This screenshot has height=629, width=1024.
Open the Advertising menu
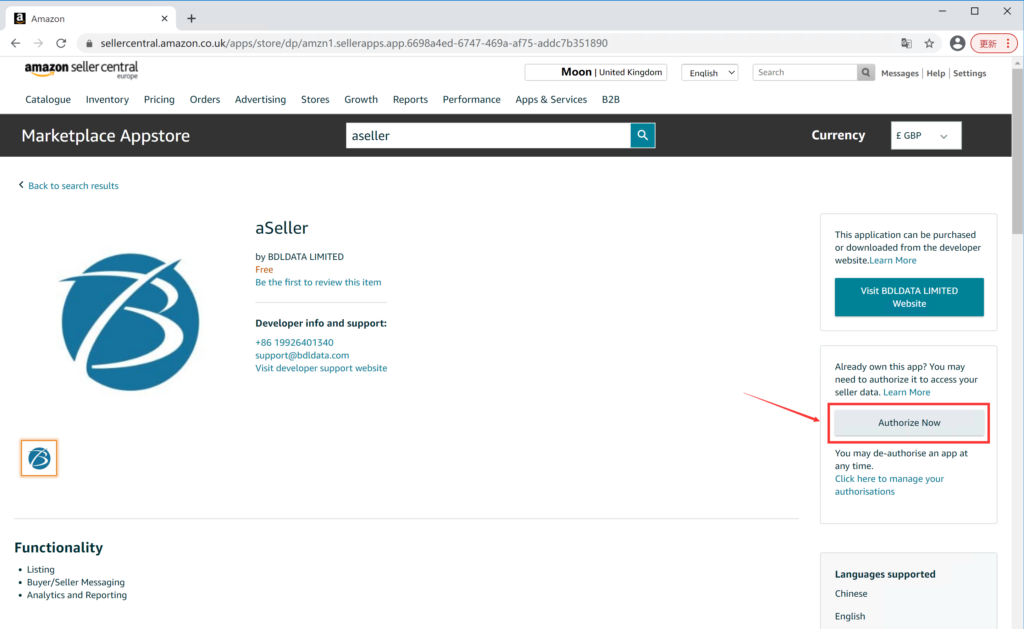tap(261, 99)
